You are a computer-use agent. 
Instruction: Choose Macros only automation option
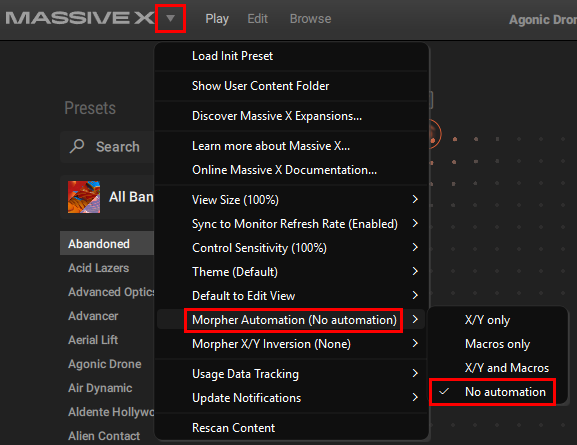(497, 344)
